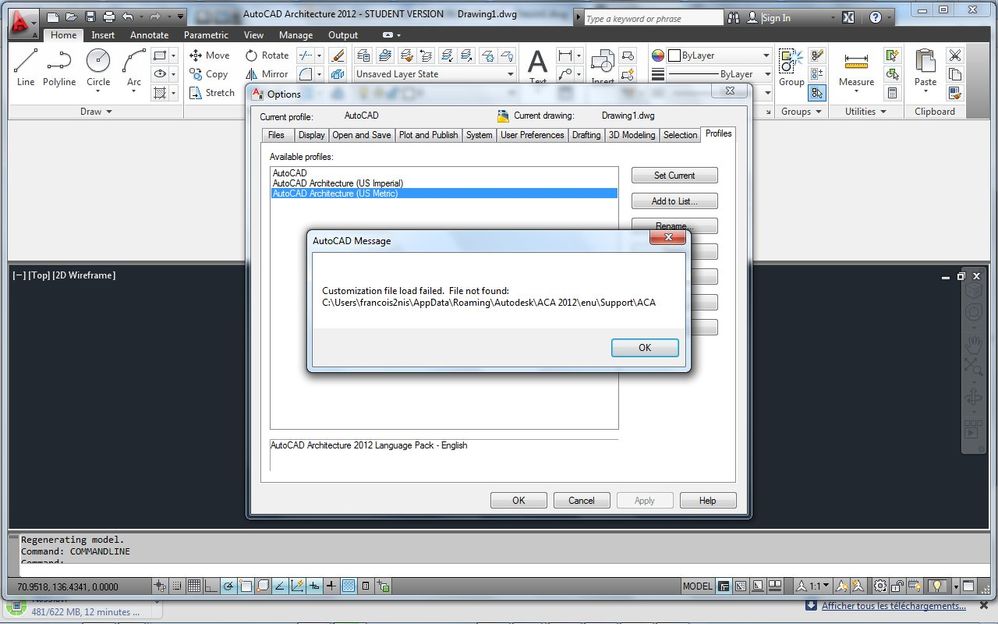The width and height of the screenshot is (998, 624).
Task: Switch to the Display tab in Options
Action: [311, 135]
